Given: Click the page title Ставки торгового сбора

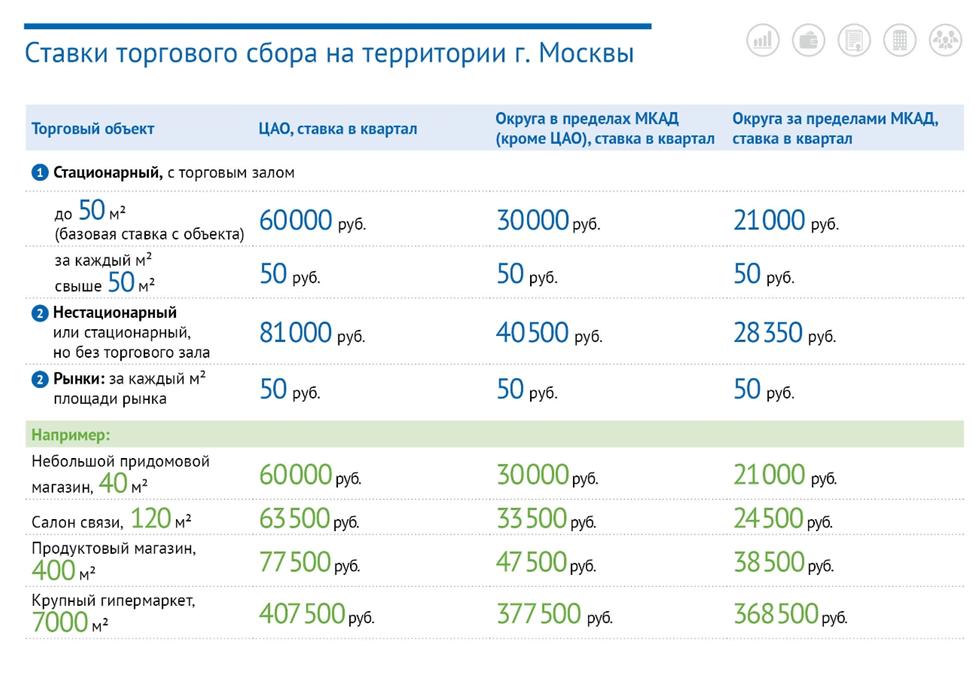Looking at the screenshot, I should [329, 53].
